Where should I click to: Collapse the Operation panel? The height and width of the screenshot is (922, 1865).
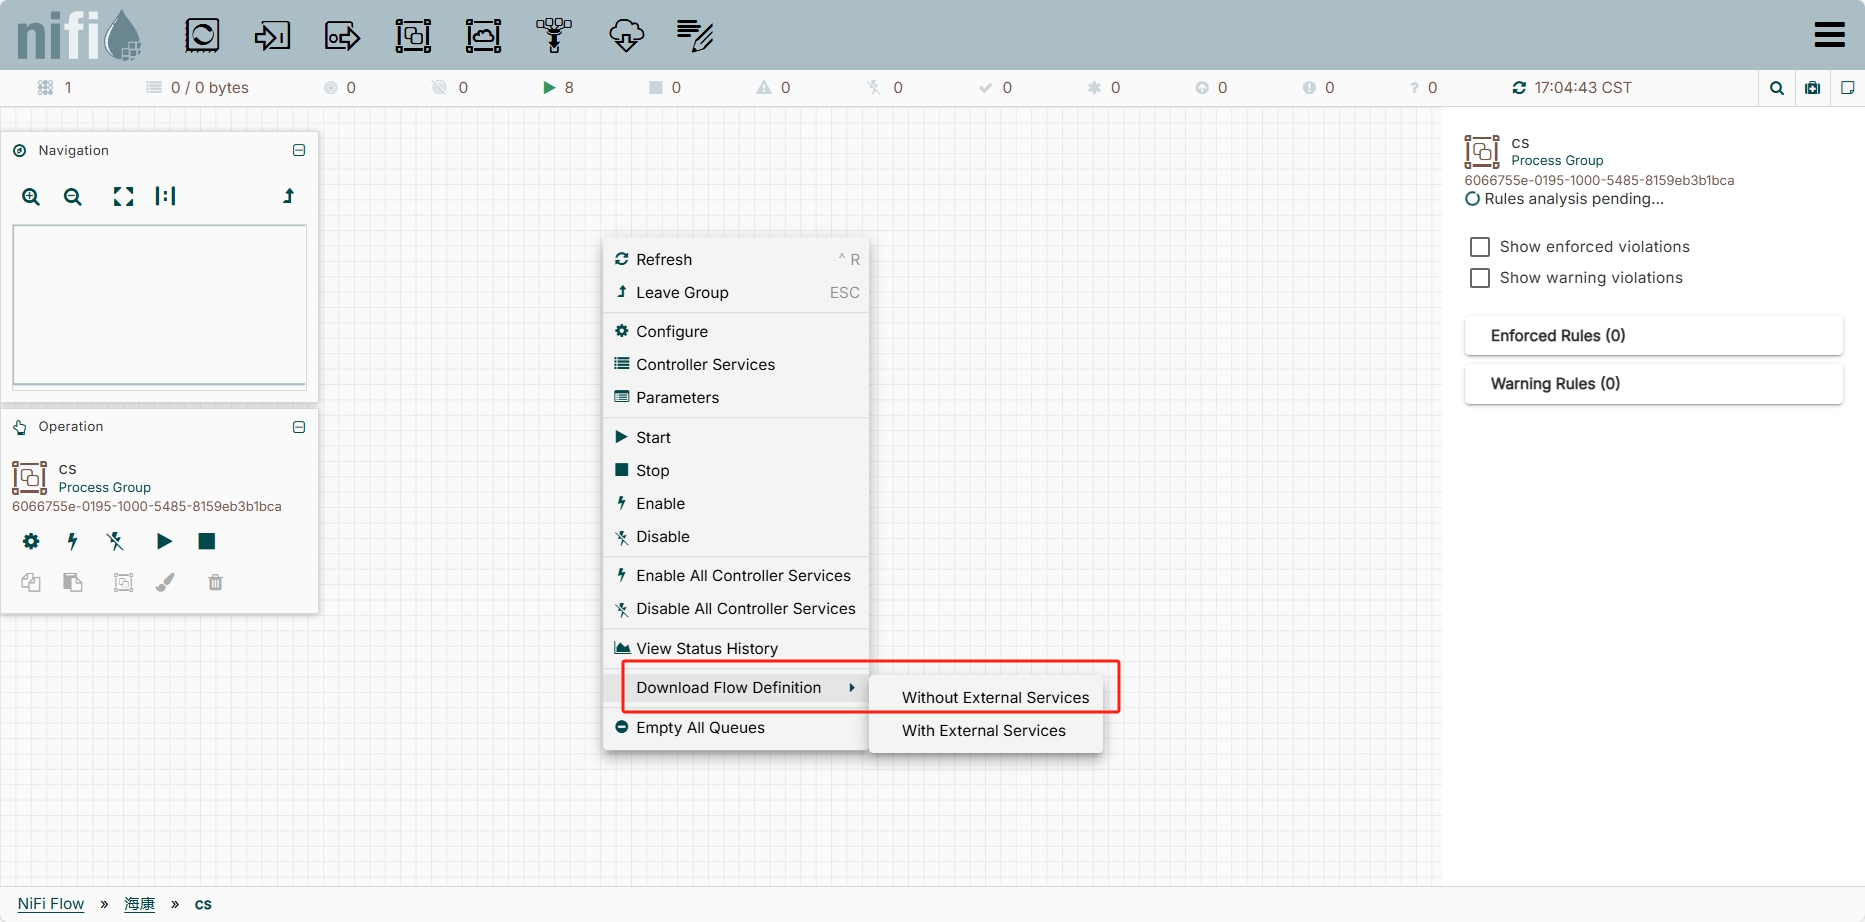(298, 427)
